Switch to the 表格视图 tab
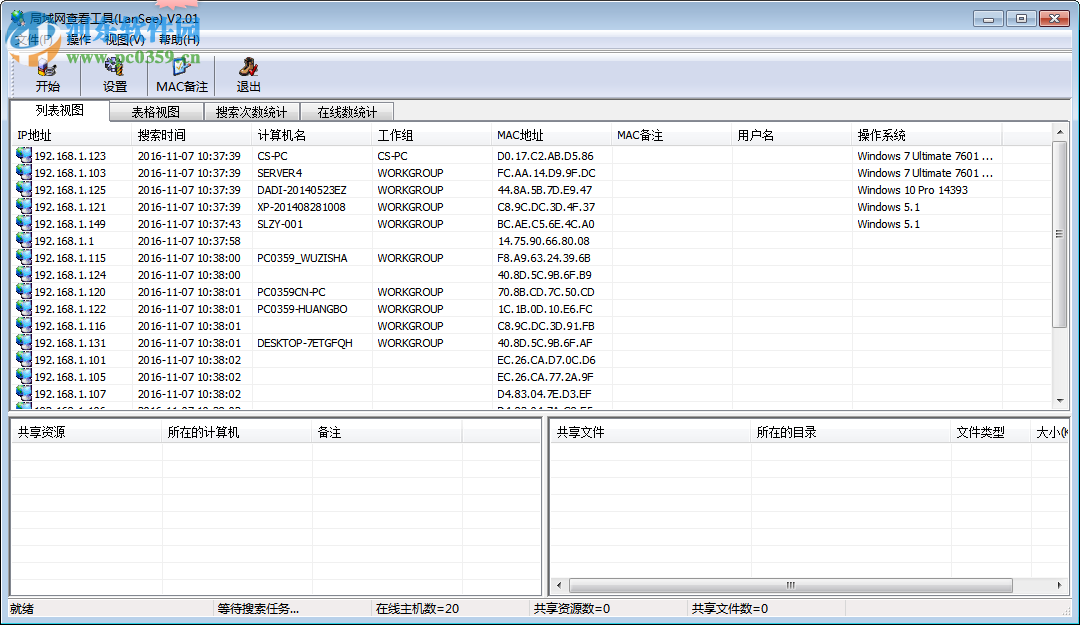Viewport: 1080px width, 625px height. click(156, 111)
